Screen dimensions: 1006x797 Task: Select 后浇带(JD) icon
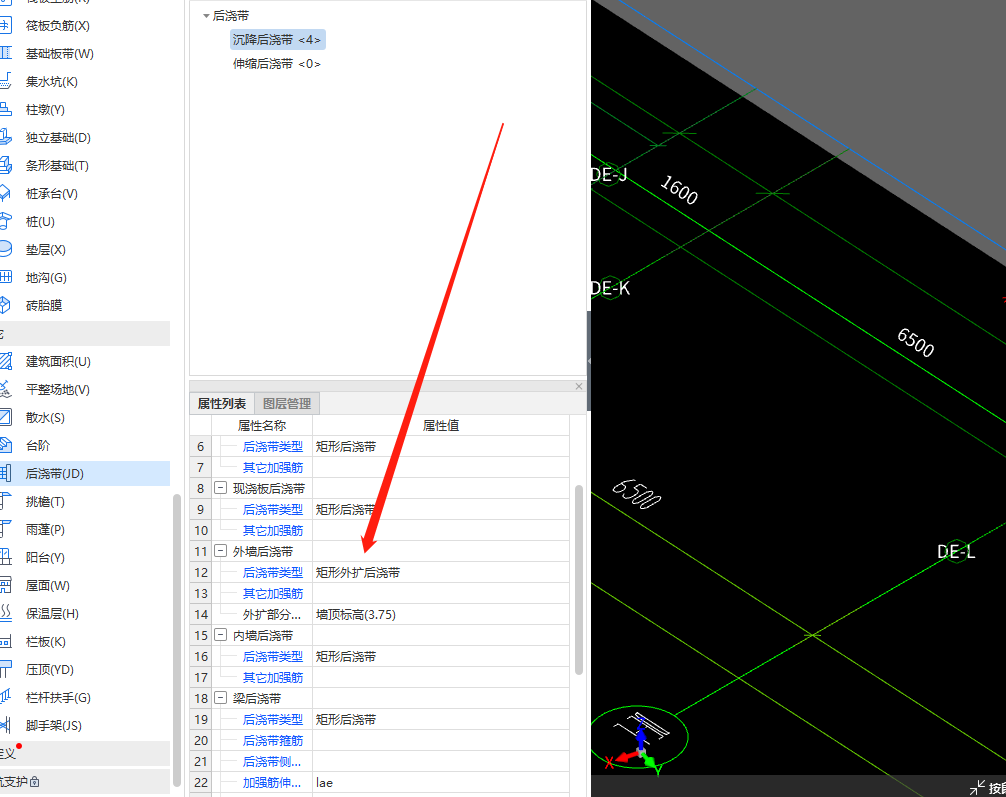pos(5,474)
